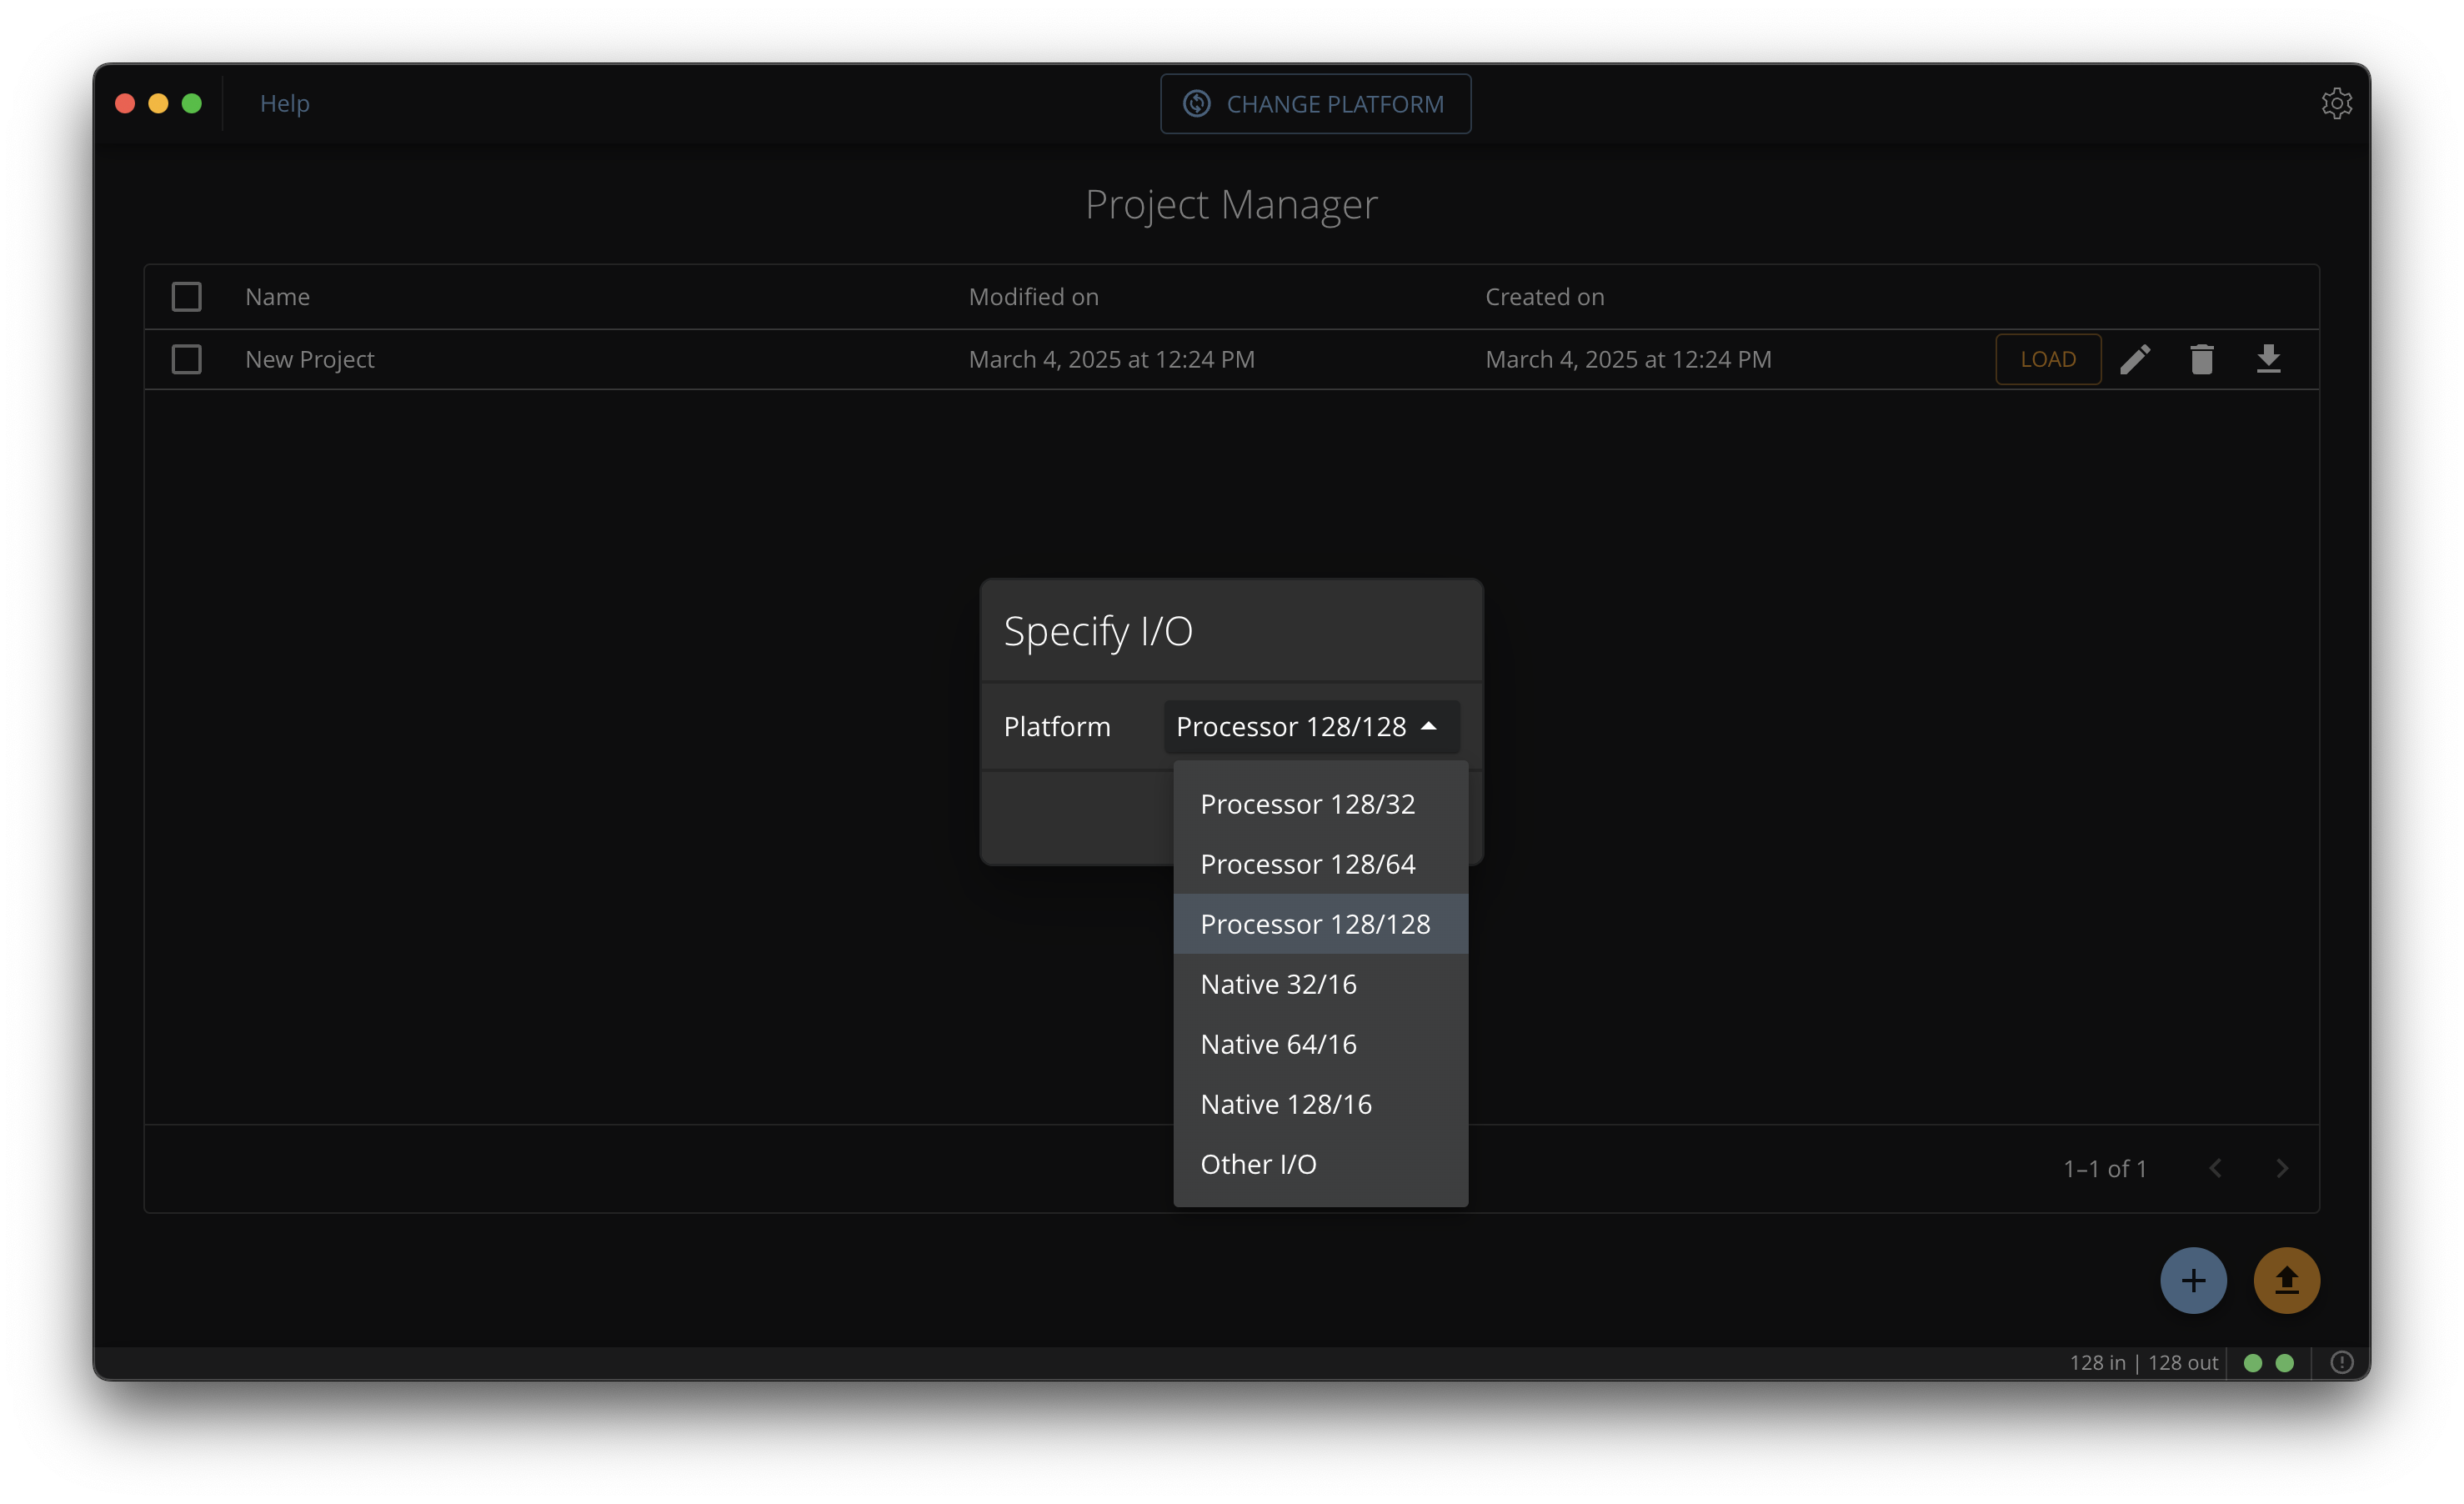
Task: Click the pencil icon to edit New Project
Action: pyautogui.click(x=2135, y=359)
